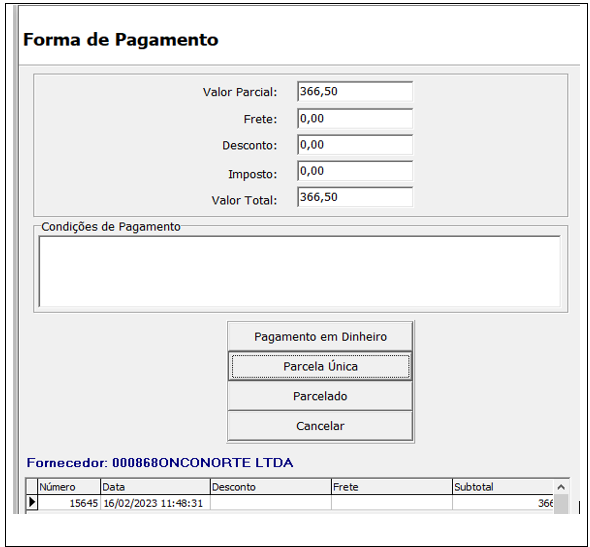Click the Número column header

[69, 487]
